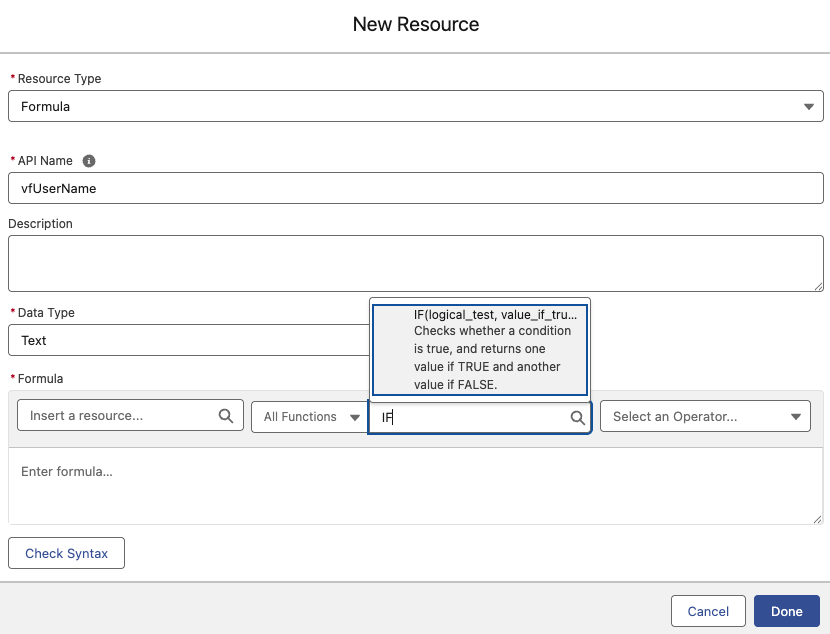Image resolution: width=830 pixels, height=634 pixels.
Task: Select the IF(logical_test...) function suggestion
Action: (480, 350)
